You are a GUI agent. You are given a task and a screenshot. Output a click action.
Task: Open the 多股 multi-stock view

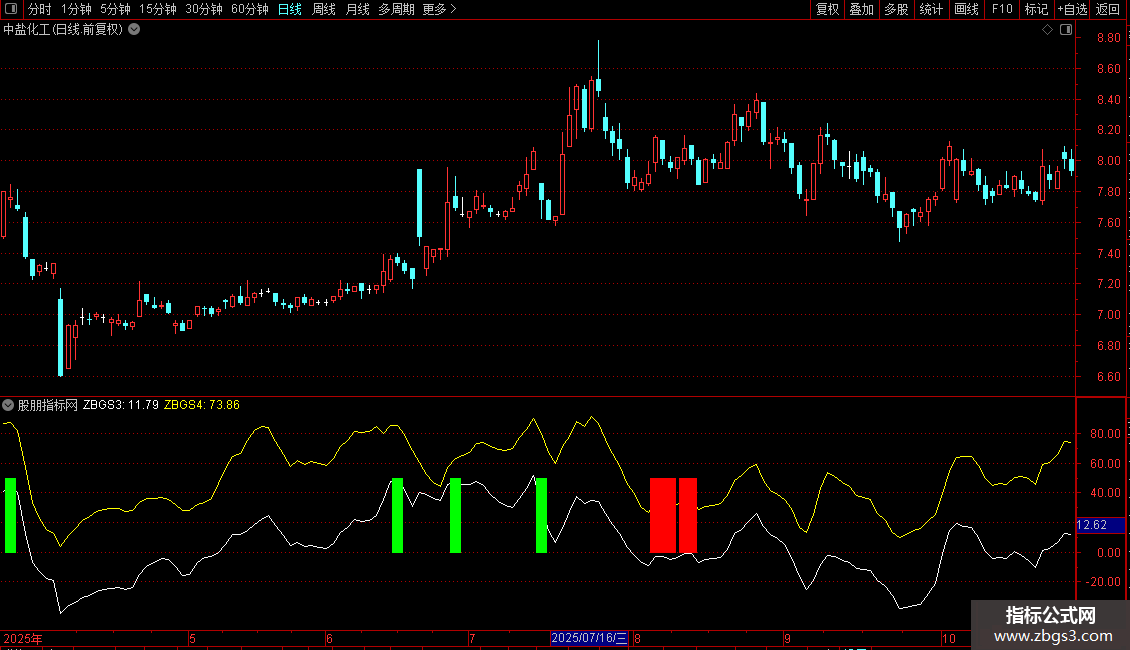pos(896,9)
